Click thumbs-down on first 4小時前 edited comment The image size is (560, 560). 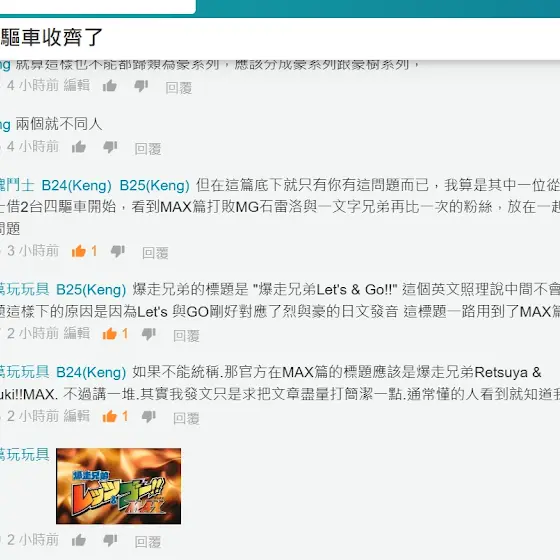click(141, 86)
